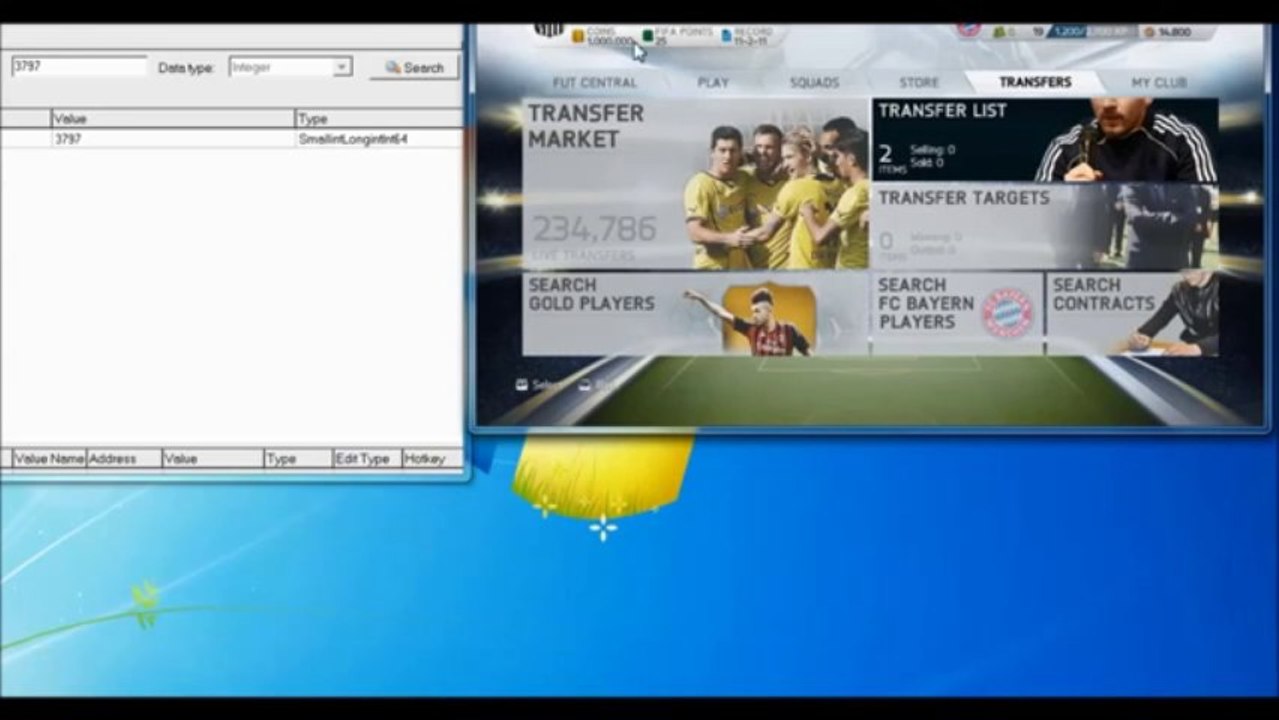Click the Value column header in results
The image size is (1279, 720).
[x=173, y=119]
